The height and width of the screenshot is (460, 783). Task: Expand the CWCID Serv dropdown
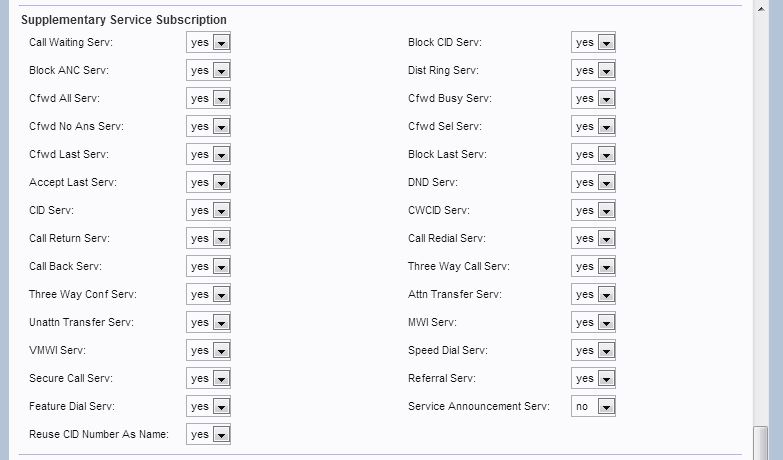coord(593,211)
